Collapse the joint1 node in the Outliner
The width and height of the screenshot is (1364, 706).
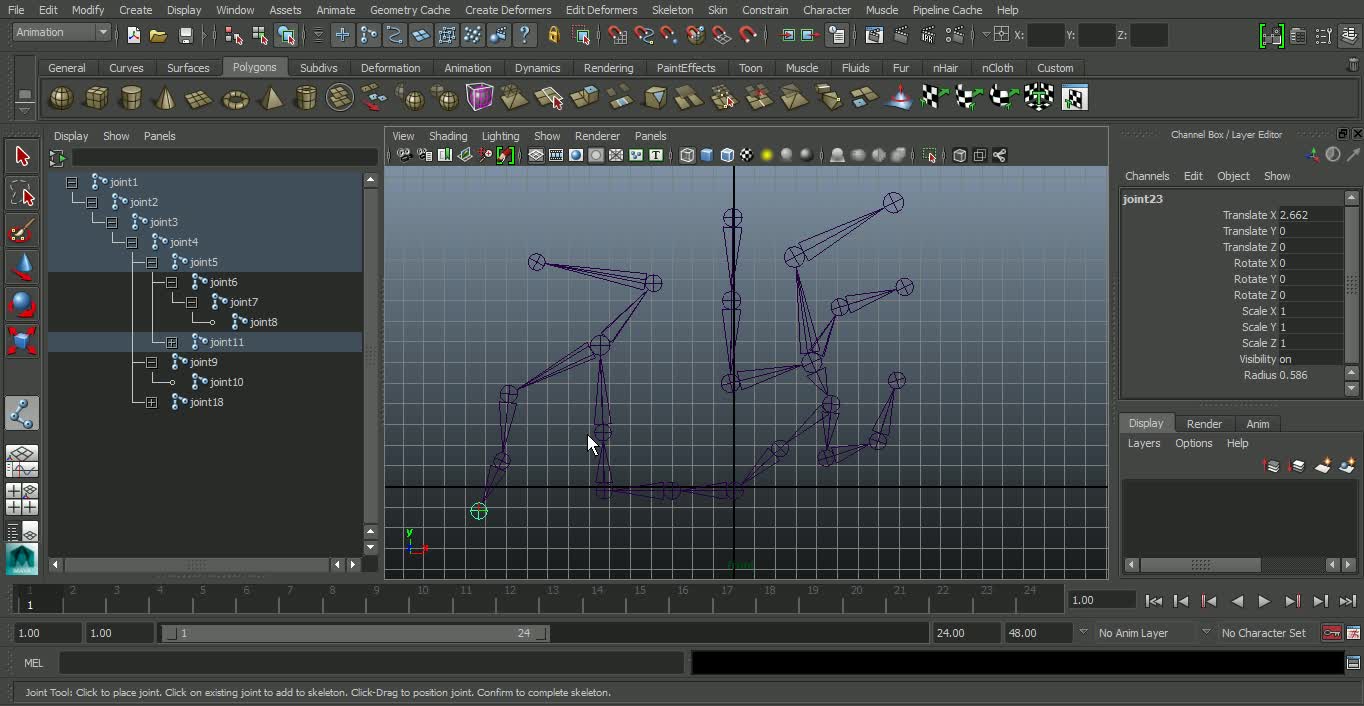coord(72,182)
